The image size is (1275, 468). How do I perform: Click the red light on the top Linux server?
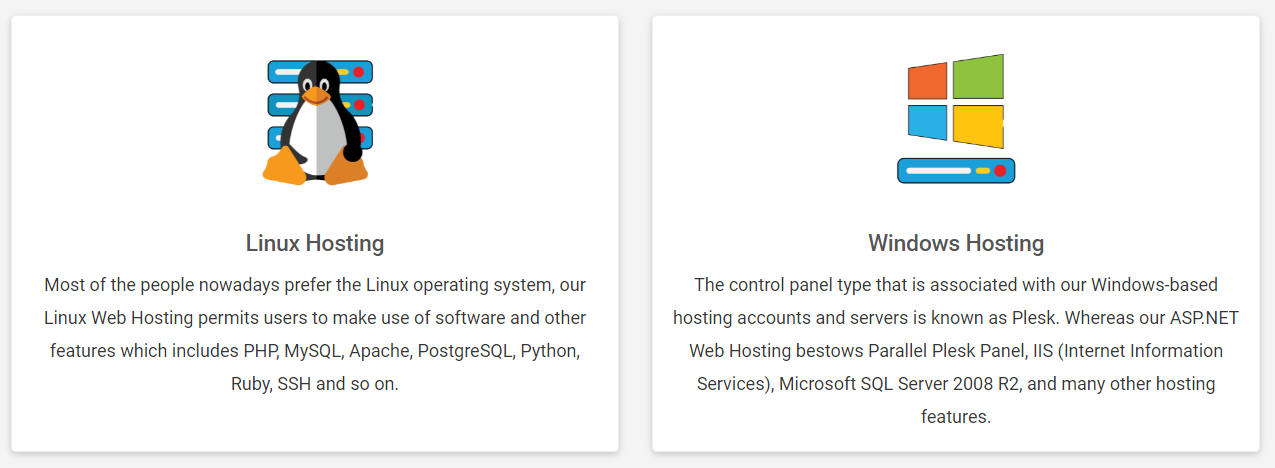pos(358,72)
